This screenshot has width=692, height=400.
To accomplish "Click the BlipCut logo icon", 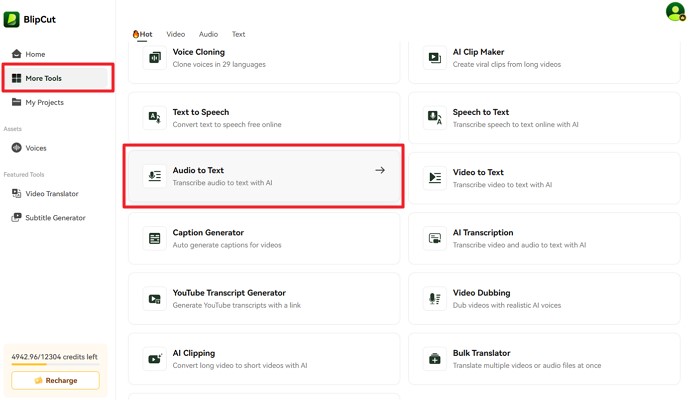I will 12,19.
